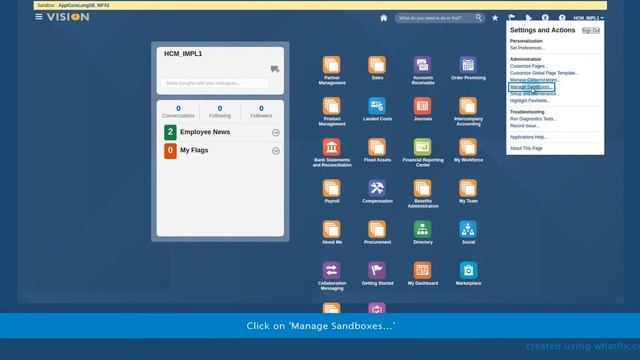Open the Product Management icon
Screen dimensions: 640x360
(331, 106)
